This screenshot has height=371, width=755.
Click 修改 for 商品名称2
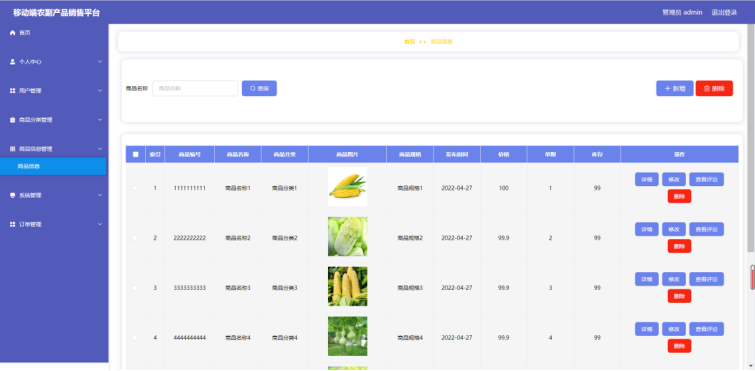tap(674, 229)
